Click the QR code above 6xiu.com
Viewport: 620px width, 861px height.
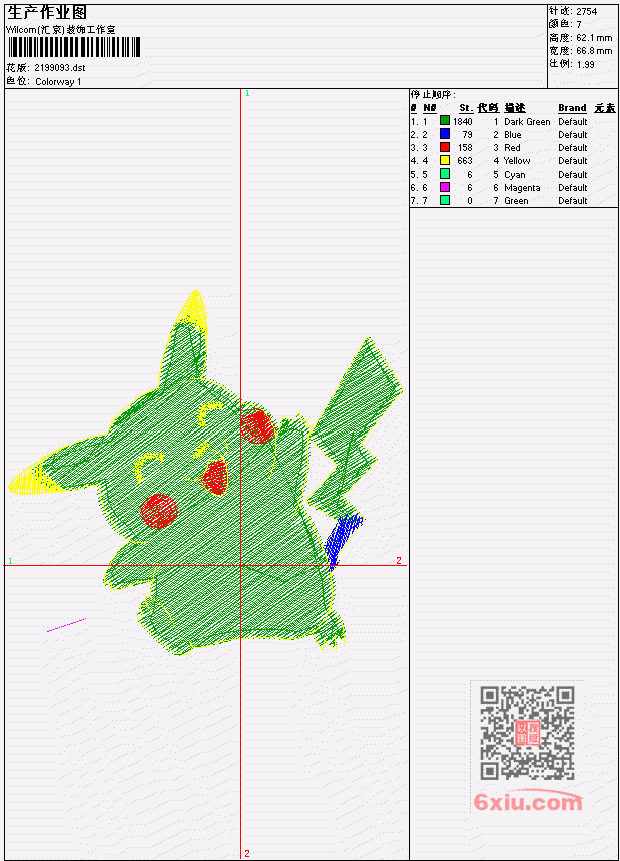tap(527, 732)
